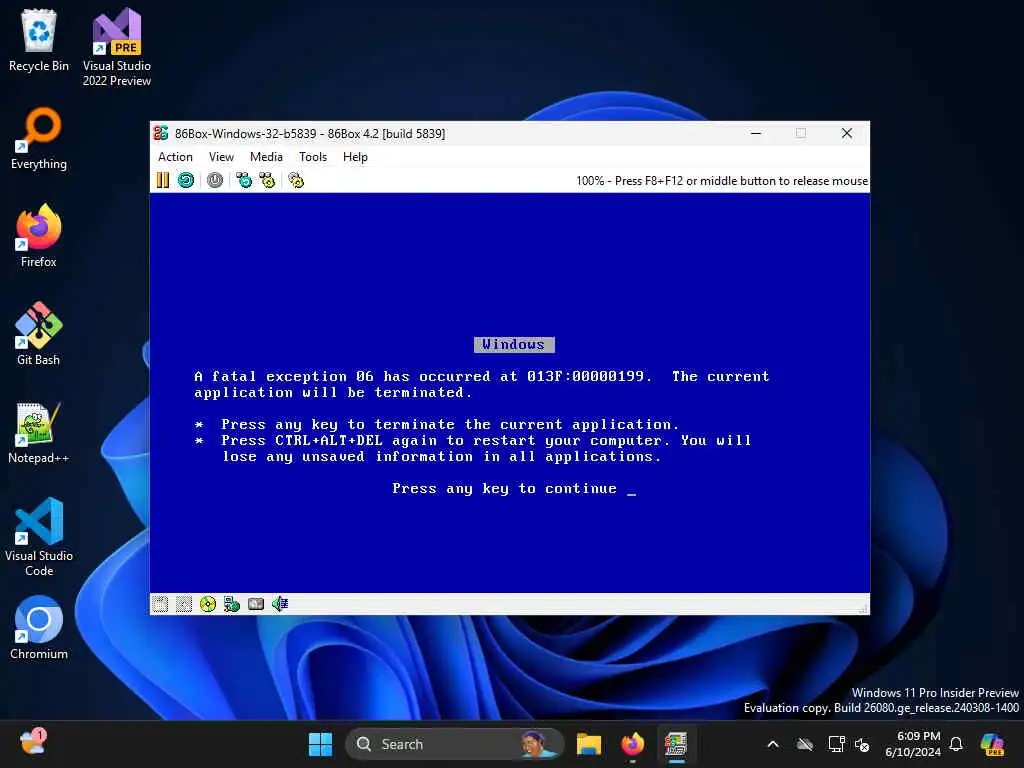Open the widgets weather button
The image size is (1024, 768).
(x=33, y=743)
